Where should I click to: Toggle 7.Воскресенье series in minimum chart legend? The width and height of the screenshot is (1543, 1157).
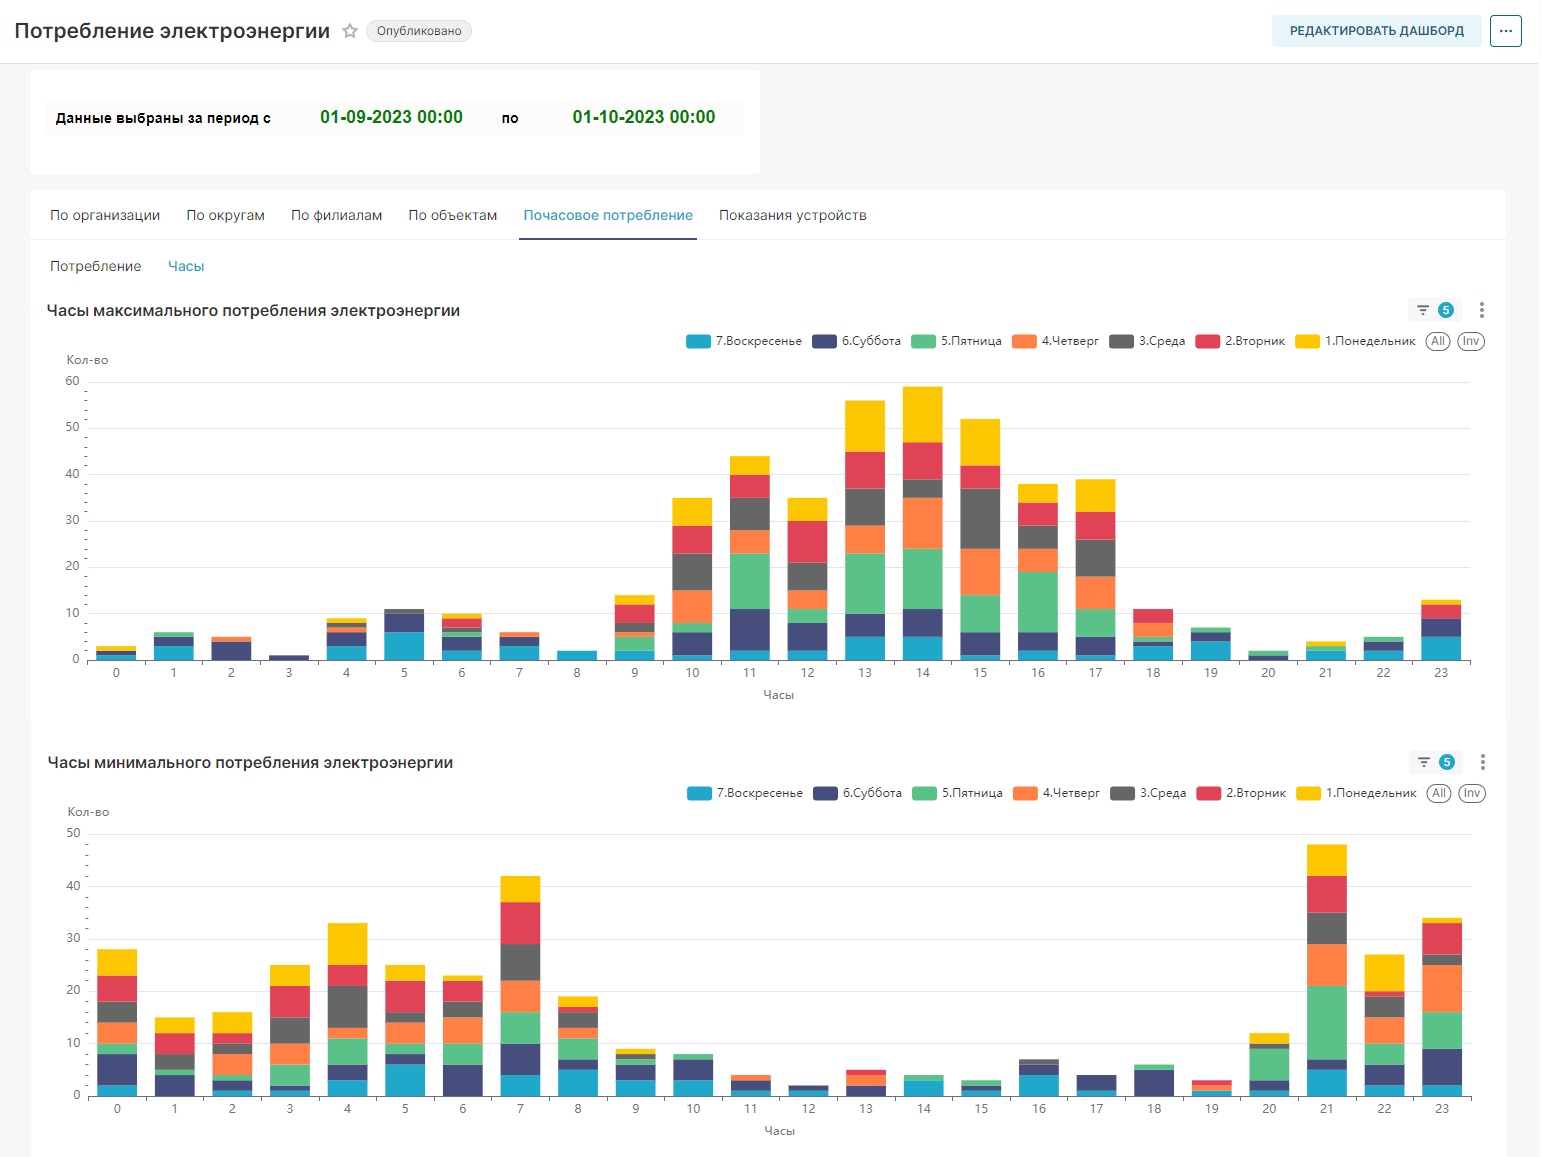pyautogui.click(x=745, y=793)
